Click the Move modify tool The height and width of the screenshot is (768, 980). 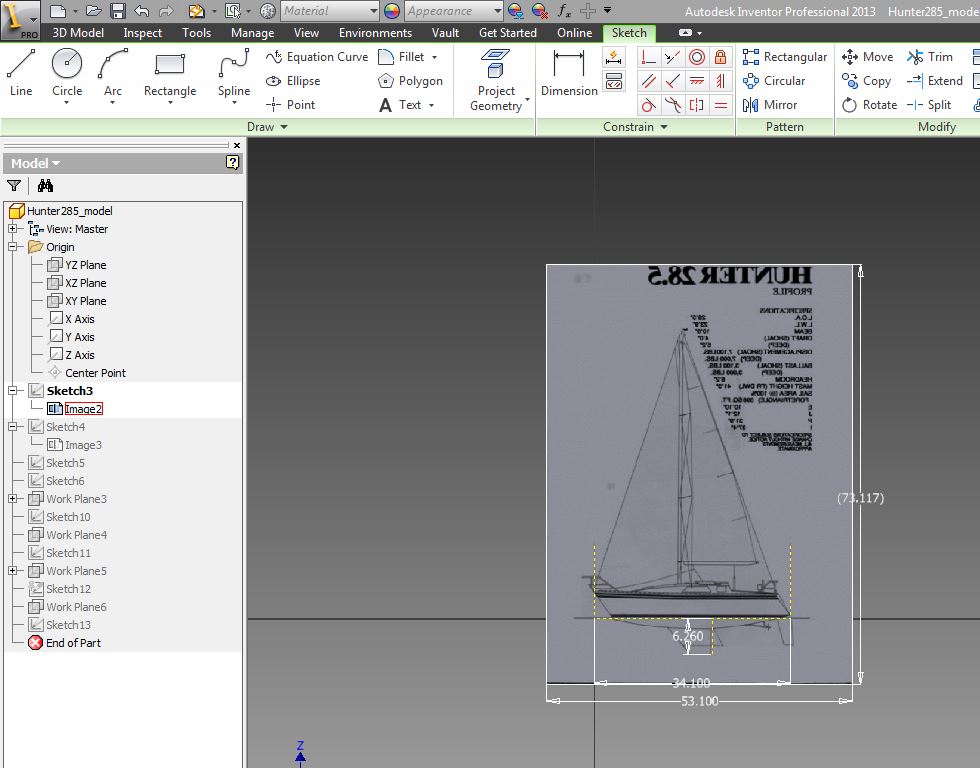coord(868,57)
